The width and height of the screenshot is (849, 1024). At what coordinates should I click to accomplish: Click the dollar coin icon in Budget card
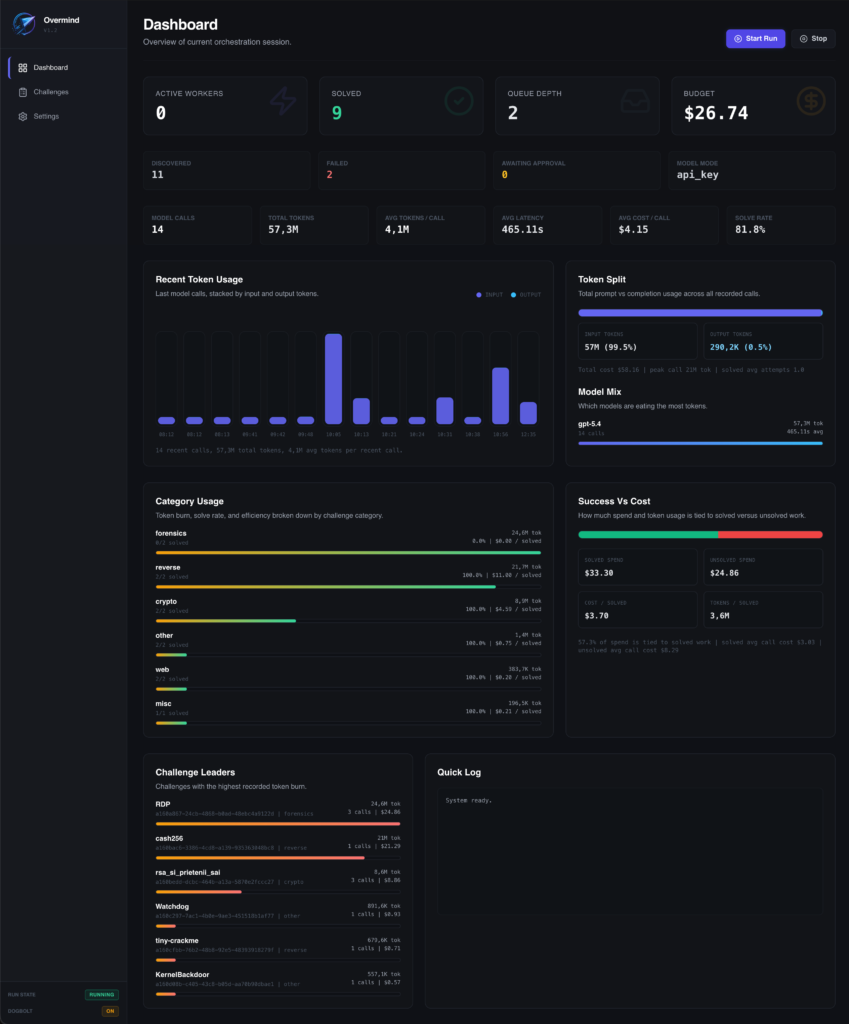point(811,101)
